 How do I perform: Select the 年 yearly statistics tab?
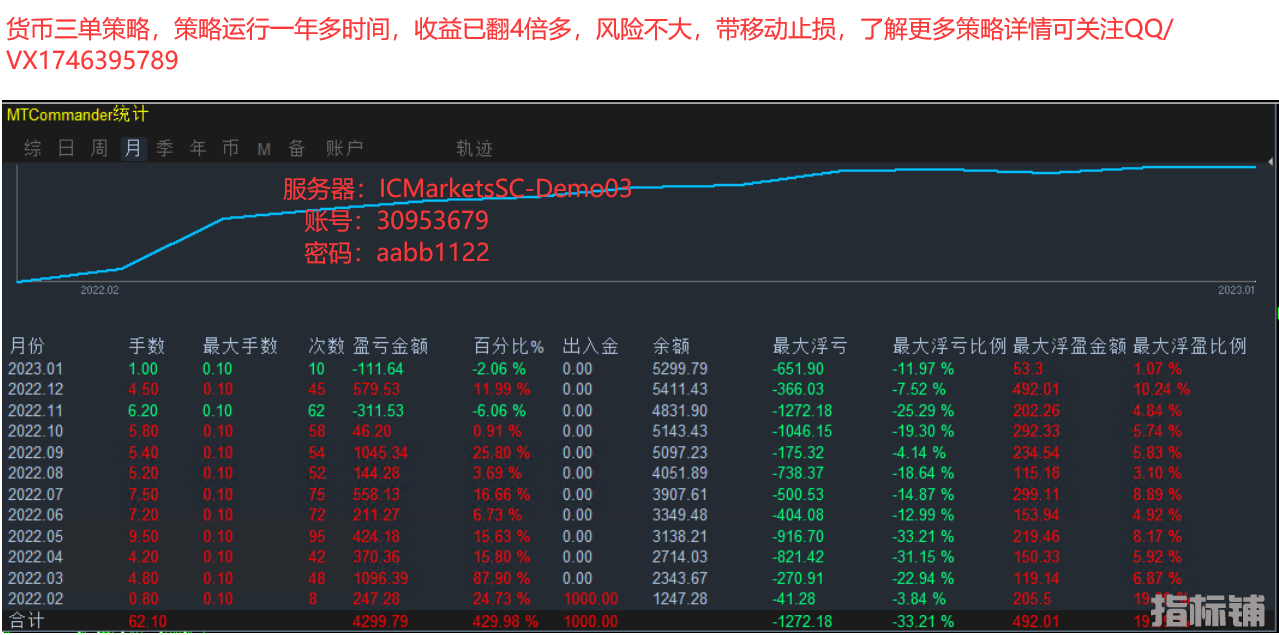coord(198,149)
